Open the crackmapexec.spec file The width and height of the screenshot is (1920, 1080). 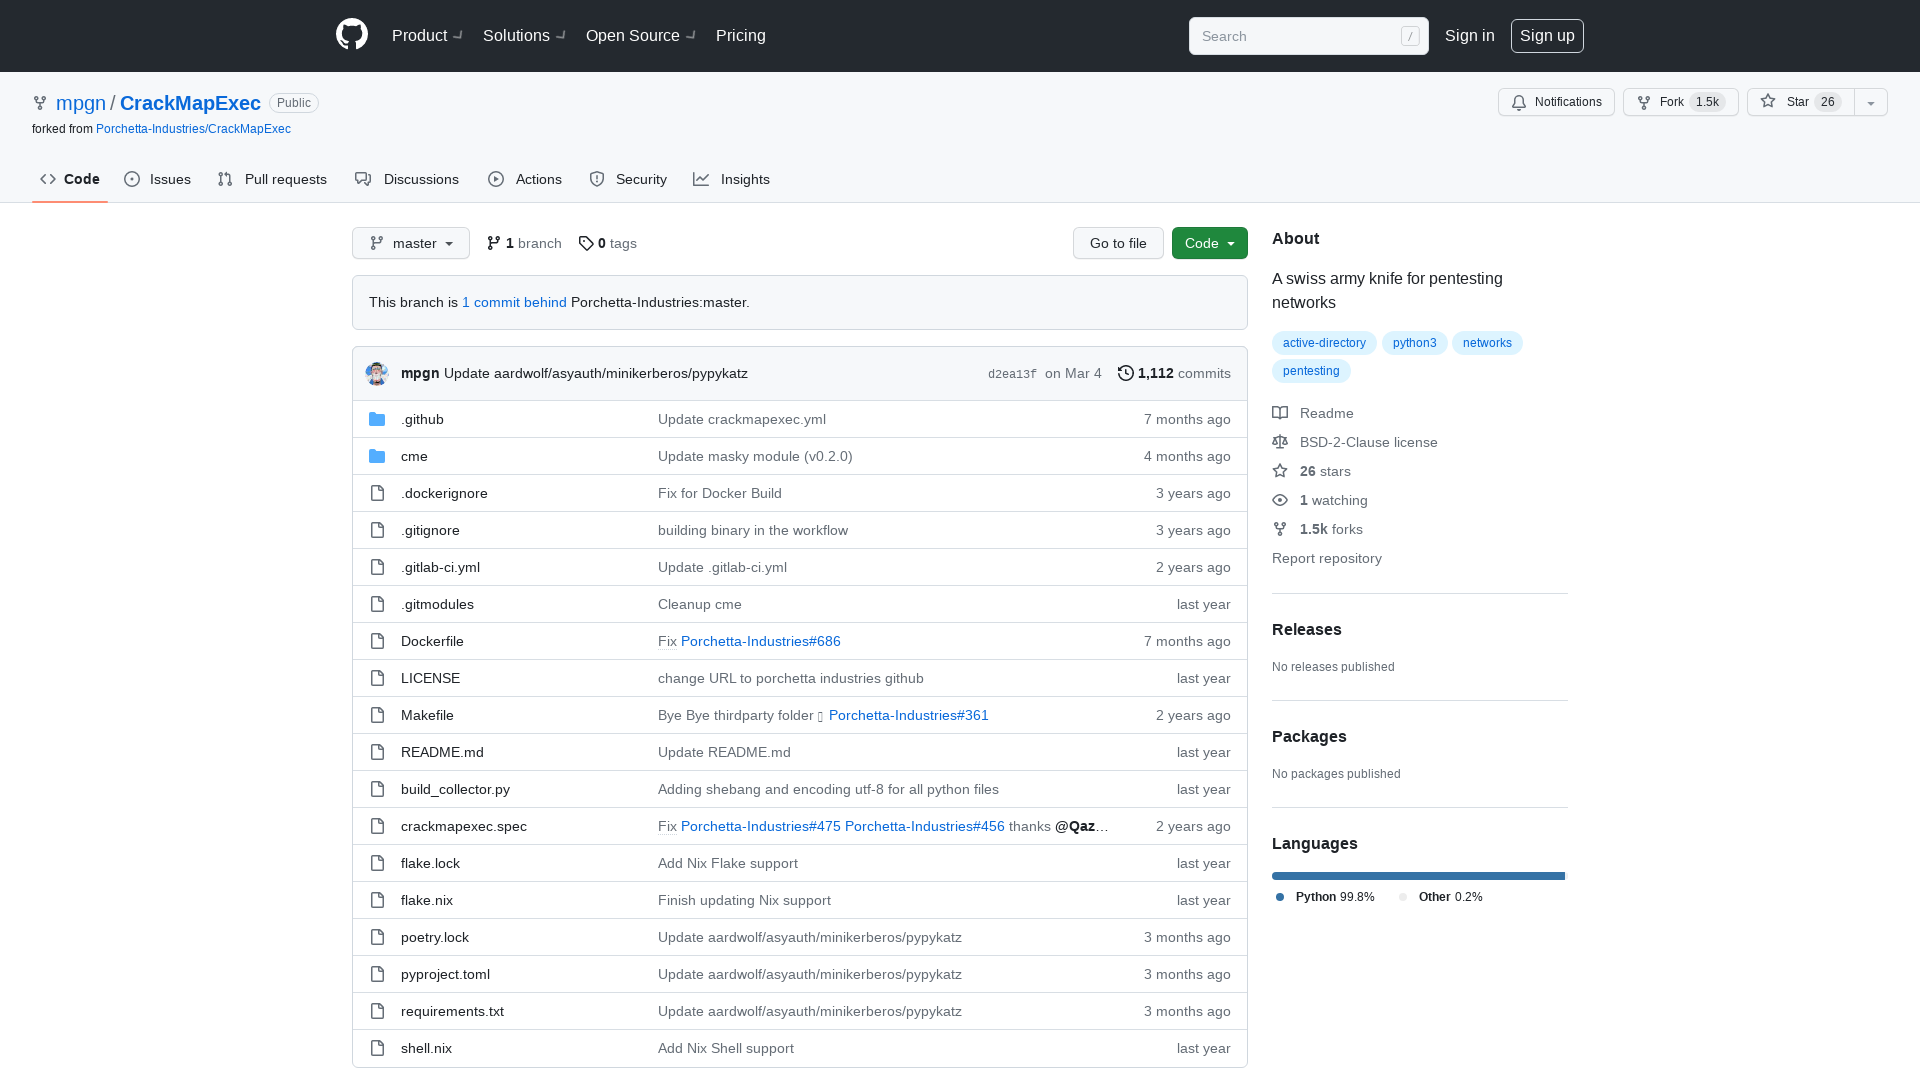pos(464,826)
